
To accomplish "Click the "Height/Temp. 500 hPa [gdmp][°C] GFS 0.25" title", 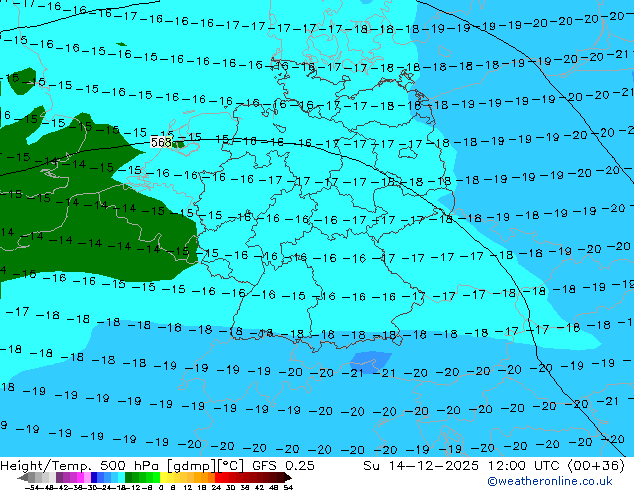I will (x=157, y=465).
